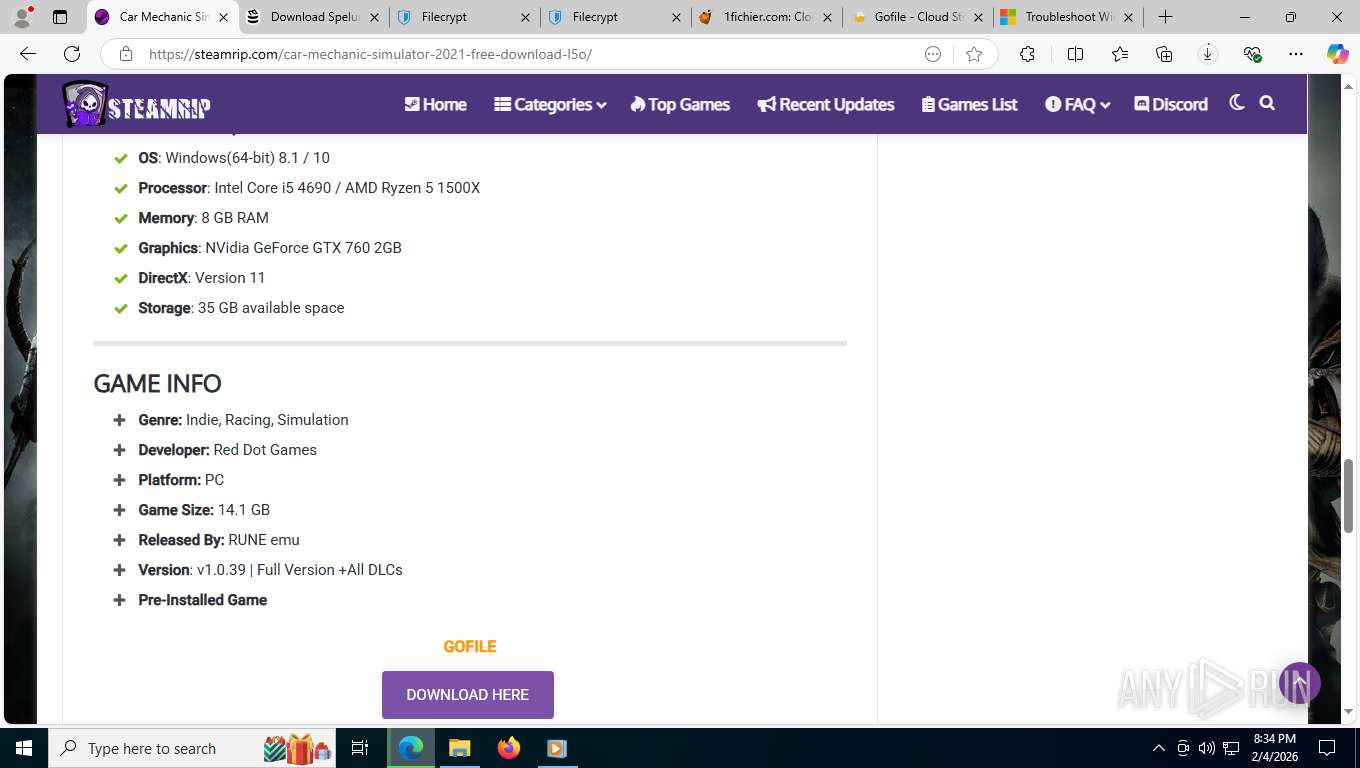Open Downloads icon in toolbar
Image resolution: width=1360 pixels, height=768 pixels.
(1208, 54)
